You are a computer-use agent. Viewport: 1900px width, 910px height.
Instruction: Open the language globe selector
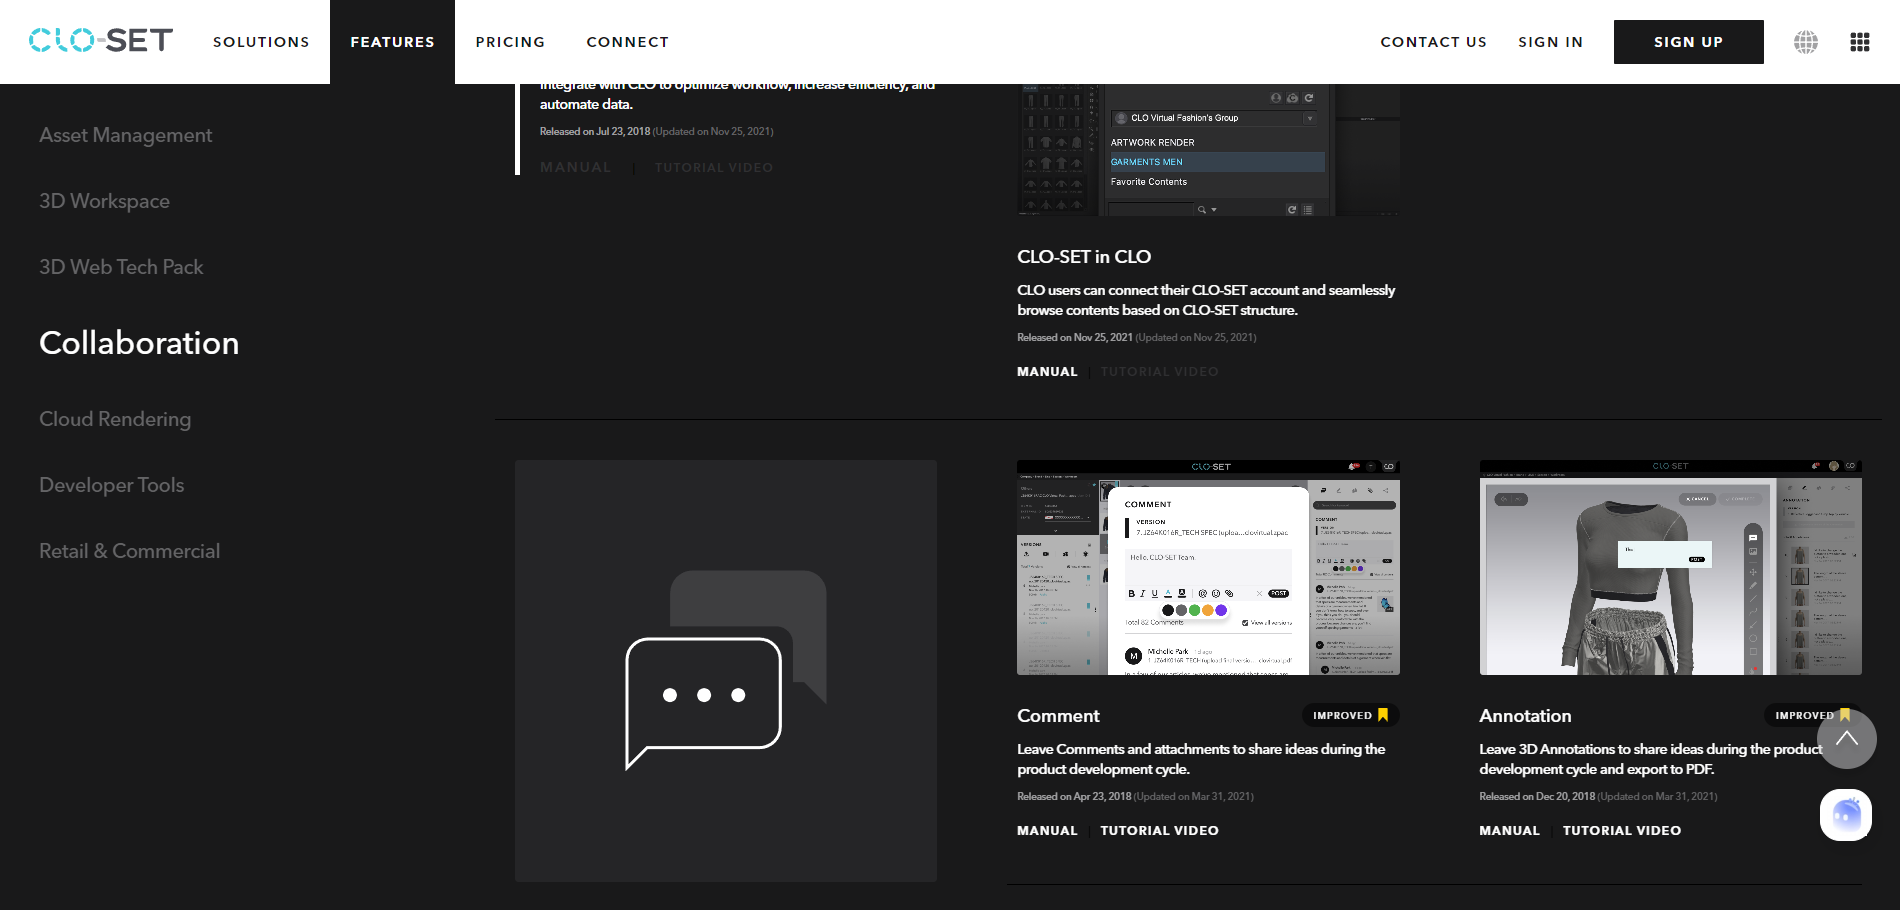pos(1805,42)
